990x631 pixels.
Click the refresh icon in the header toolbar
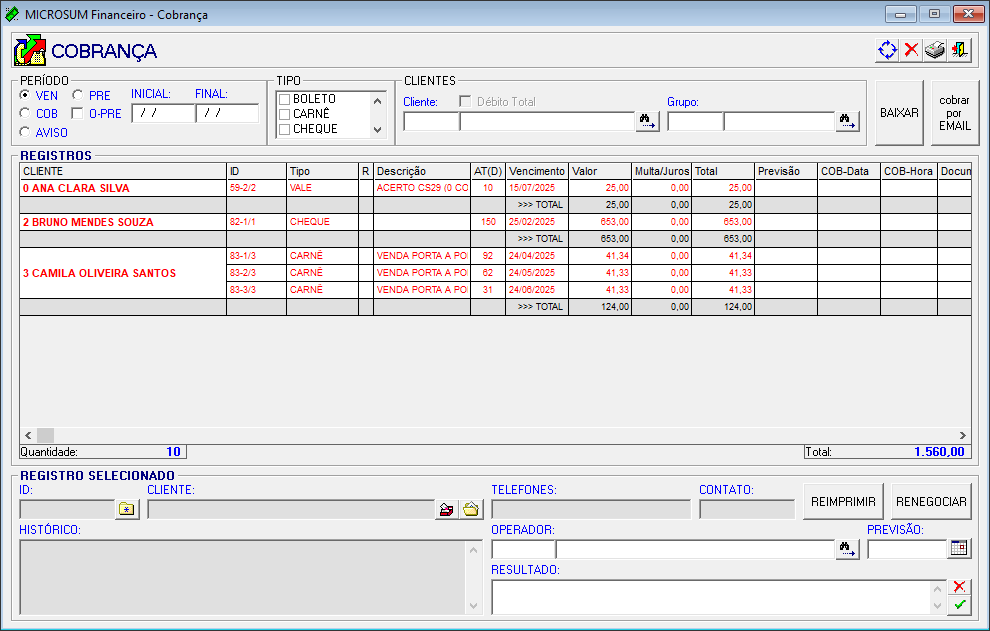point(886,50)
